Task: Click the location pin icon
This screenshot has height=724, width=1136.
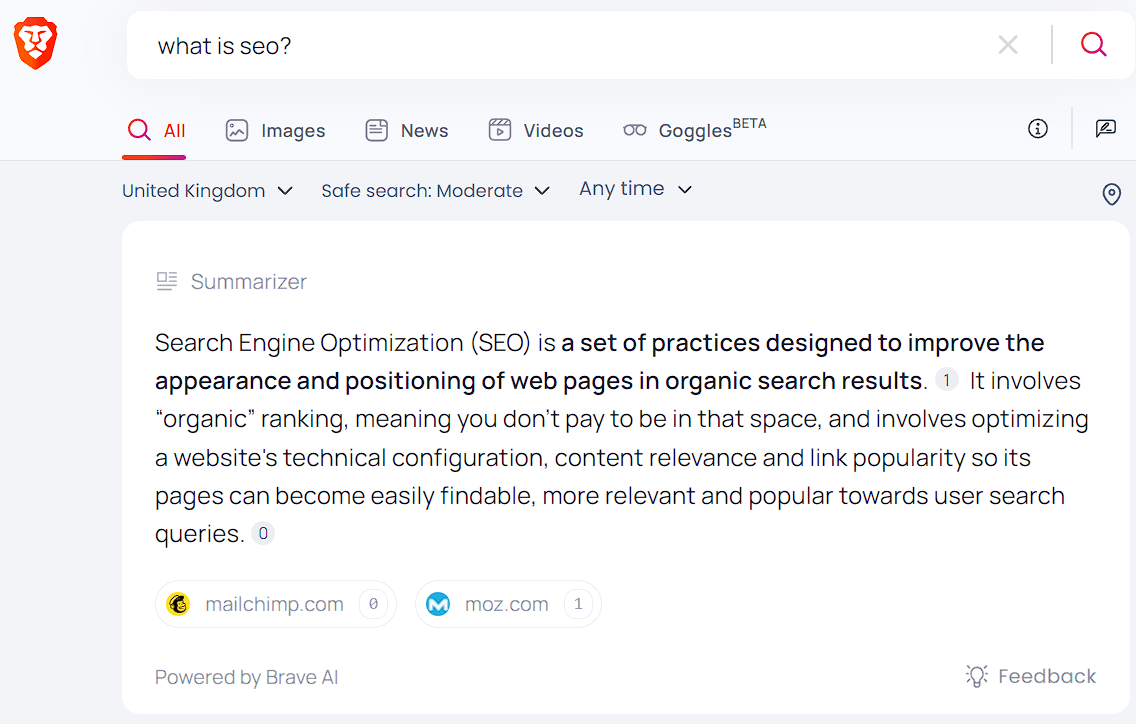Action: (x=1111, y=194)
